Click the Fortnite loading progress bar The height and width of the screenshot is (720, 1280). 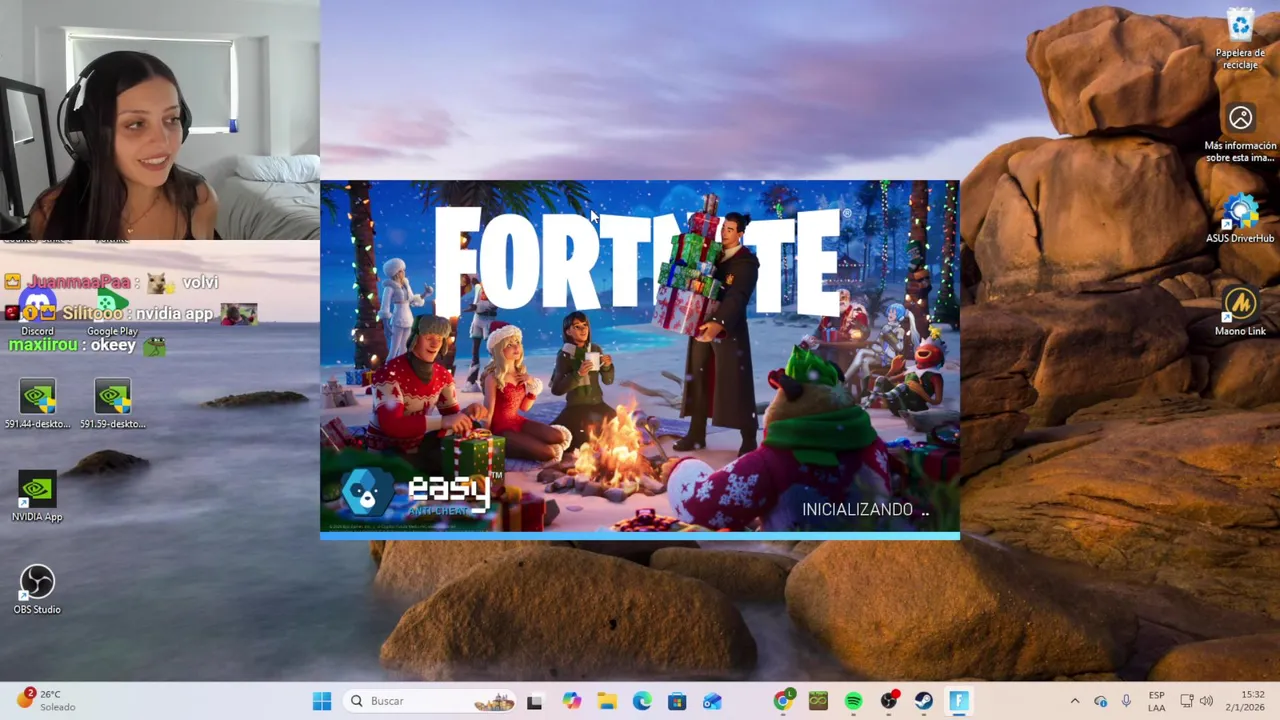tap(640, 536)
